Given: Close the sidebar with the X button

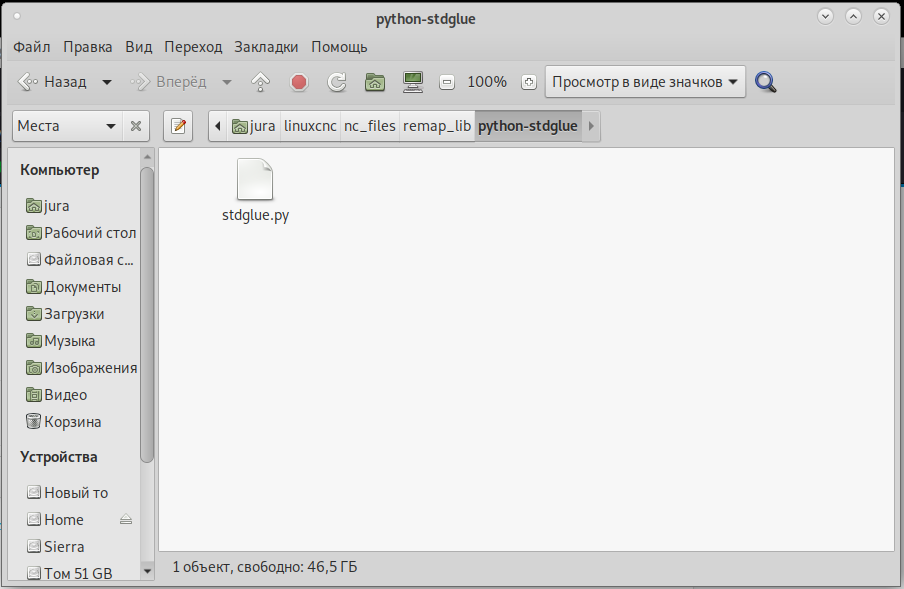Looking at the screenshot, I should click(135, 126).
